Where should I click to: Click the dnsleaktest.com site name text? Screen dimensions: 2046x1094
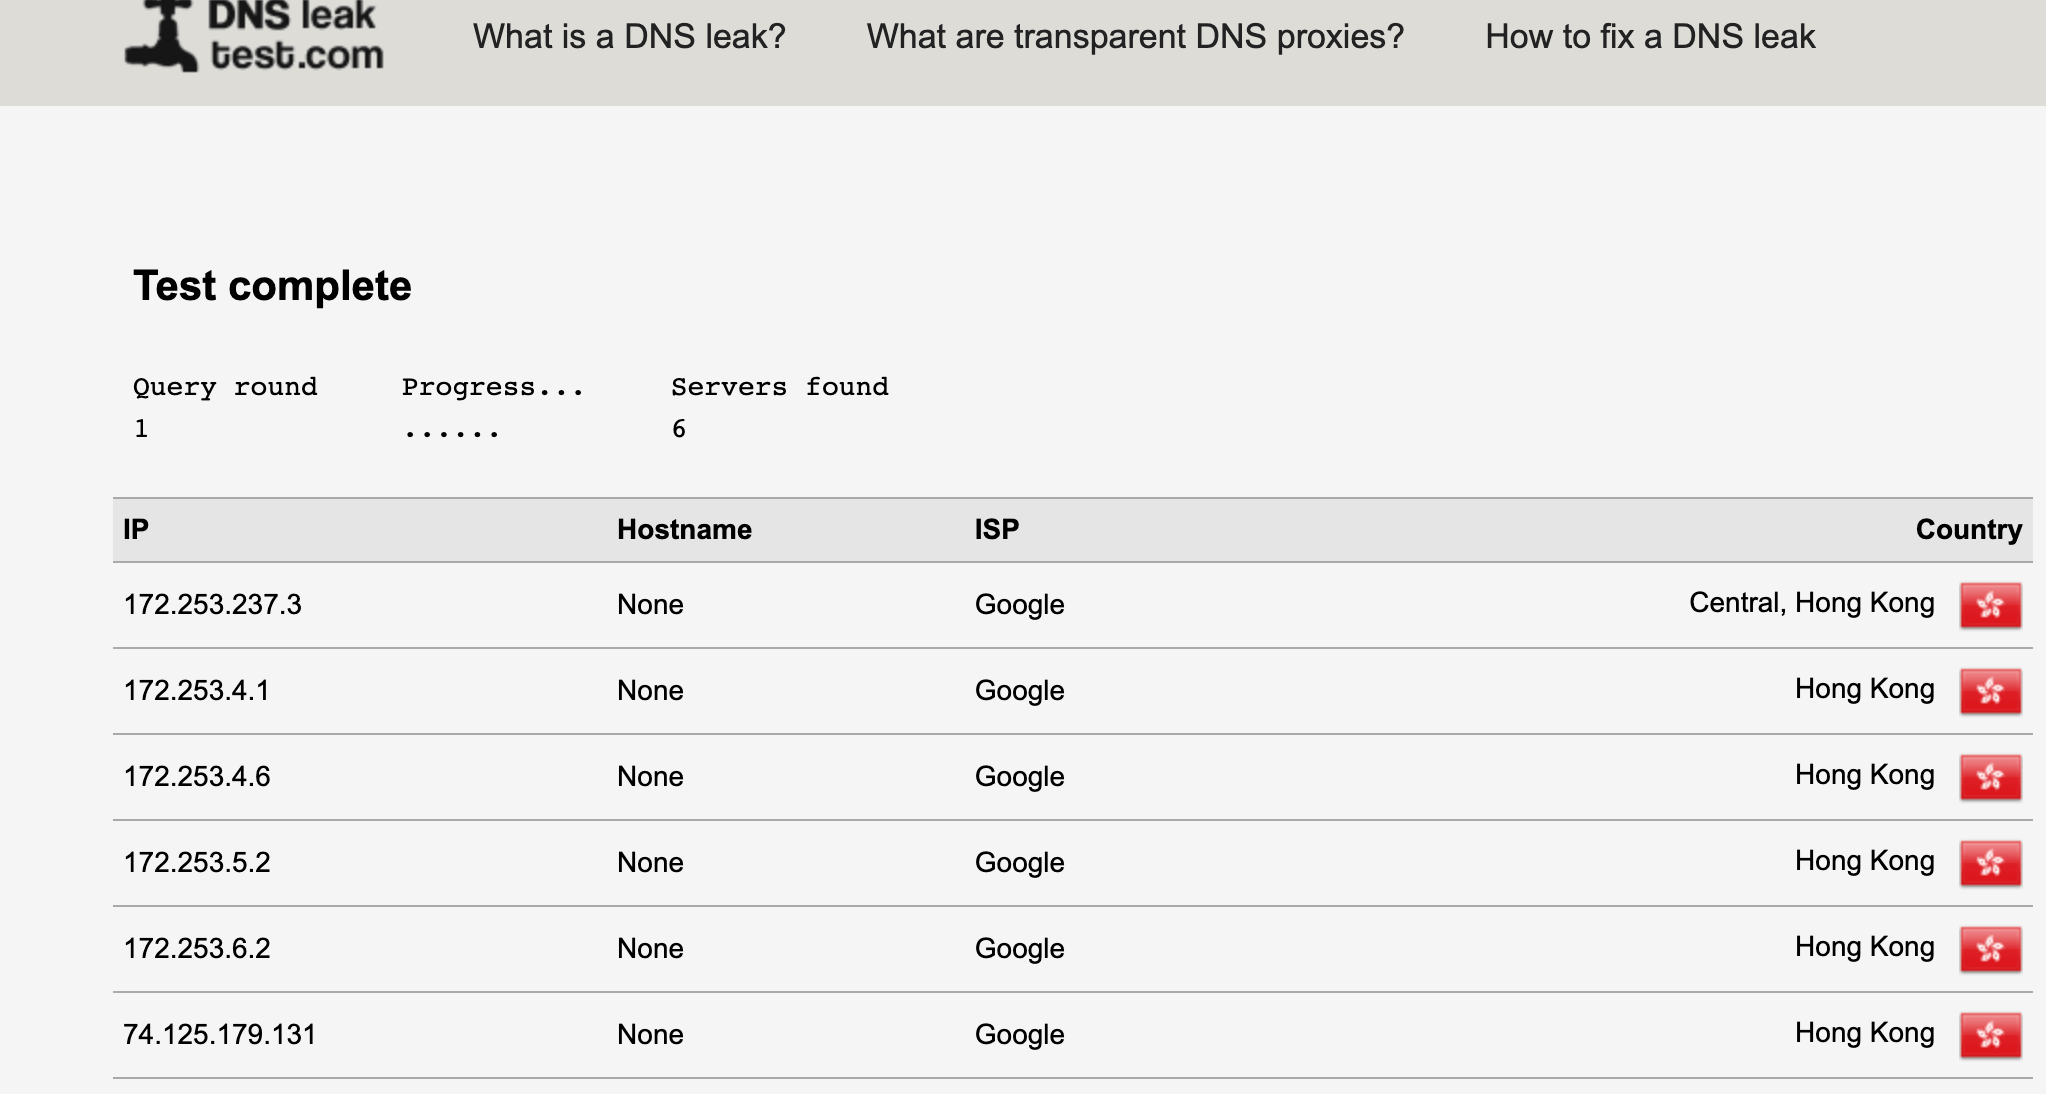295,37
